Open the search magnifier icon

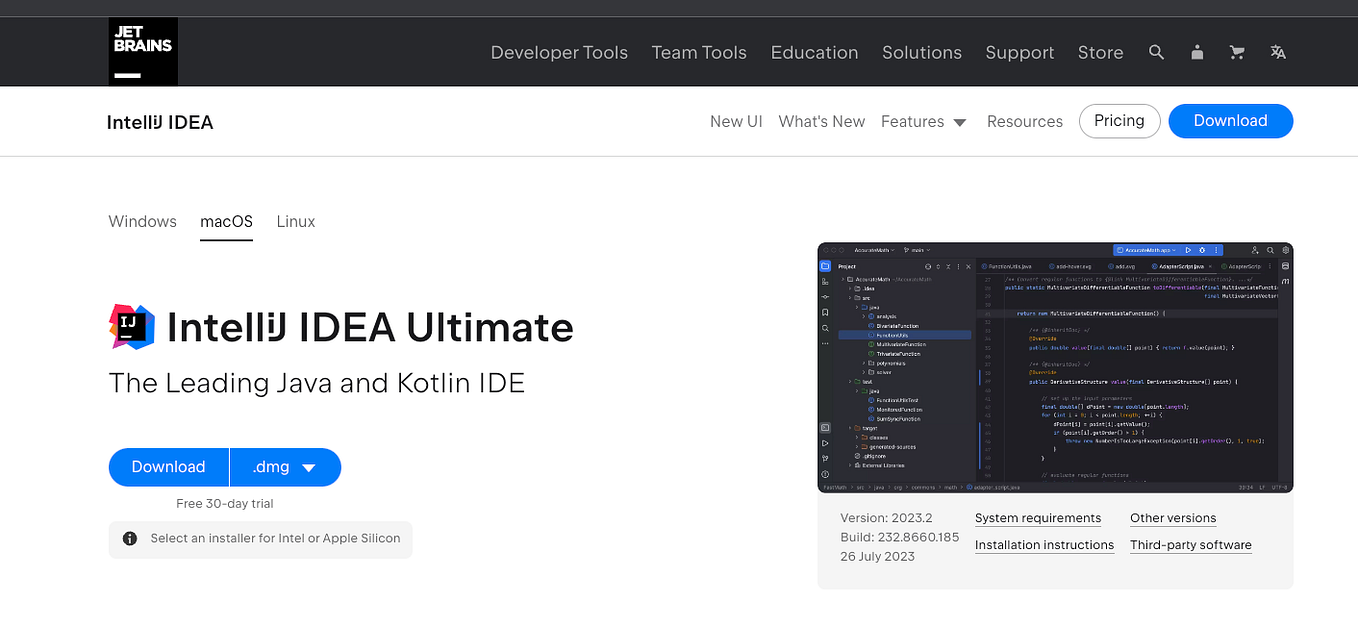[1156, 52]
